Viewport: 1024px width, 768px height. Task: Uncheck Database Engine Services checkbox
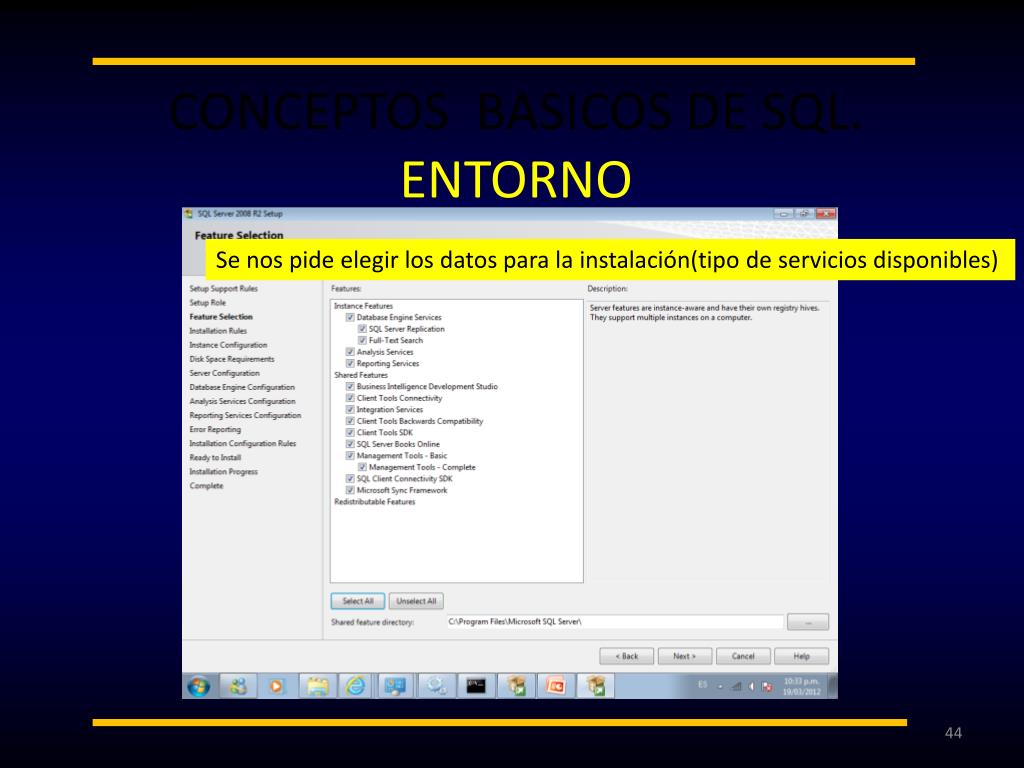pos(350,317)
